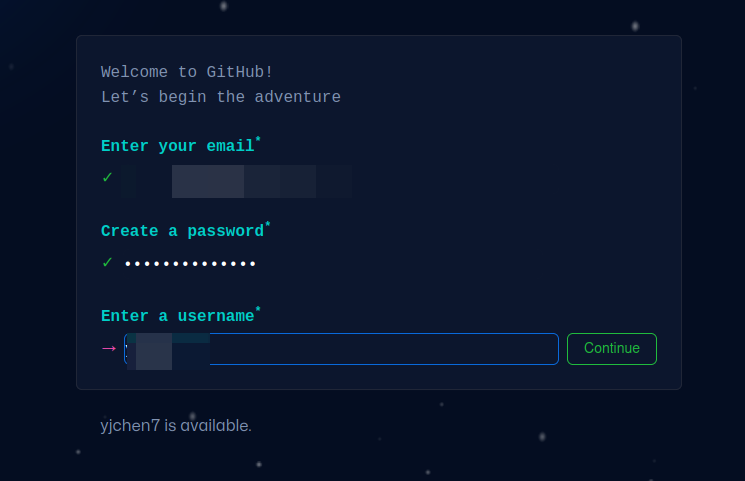Screen dimensions: 745x481
Task: Click the "yjchen7 is available." message
Action: point(176,425)
